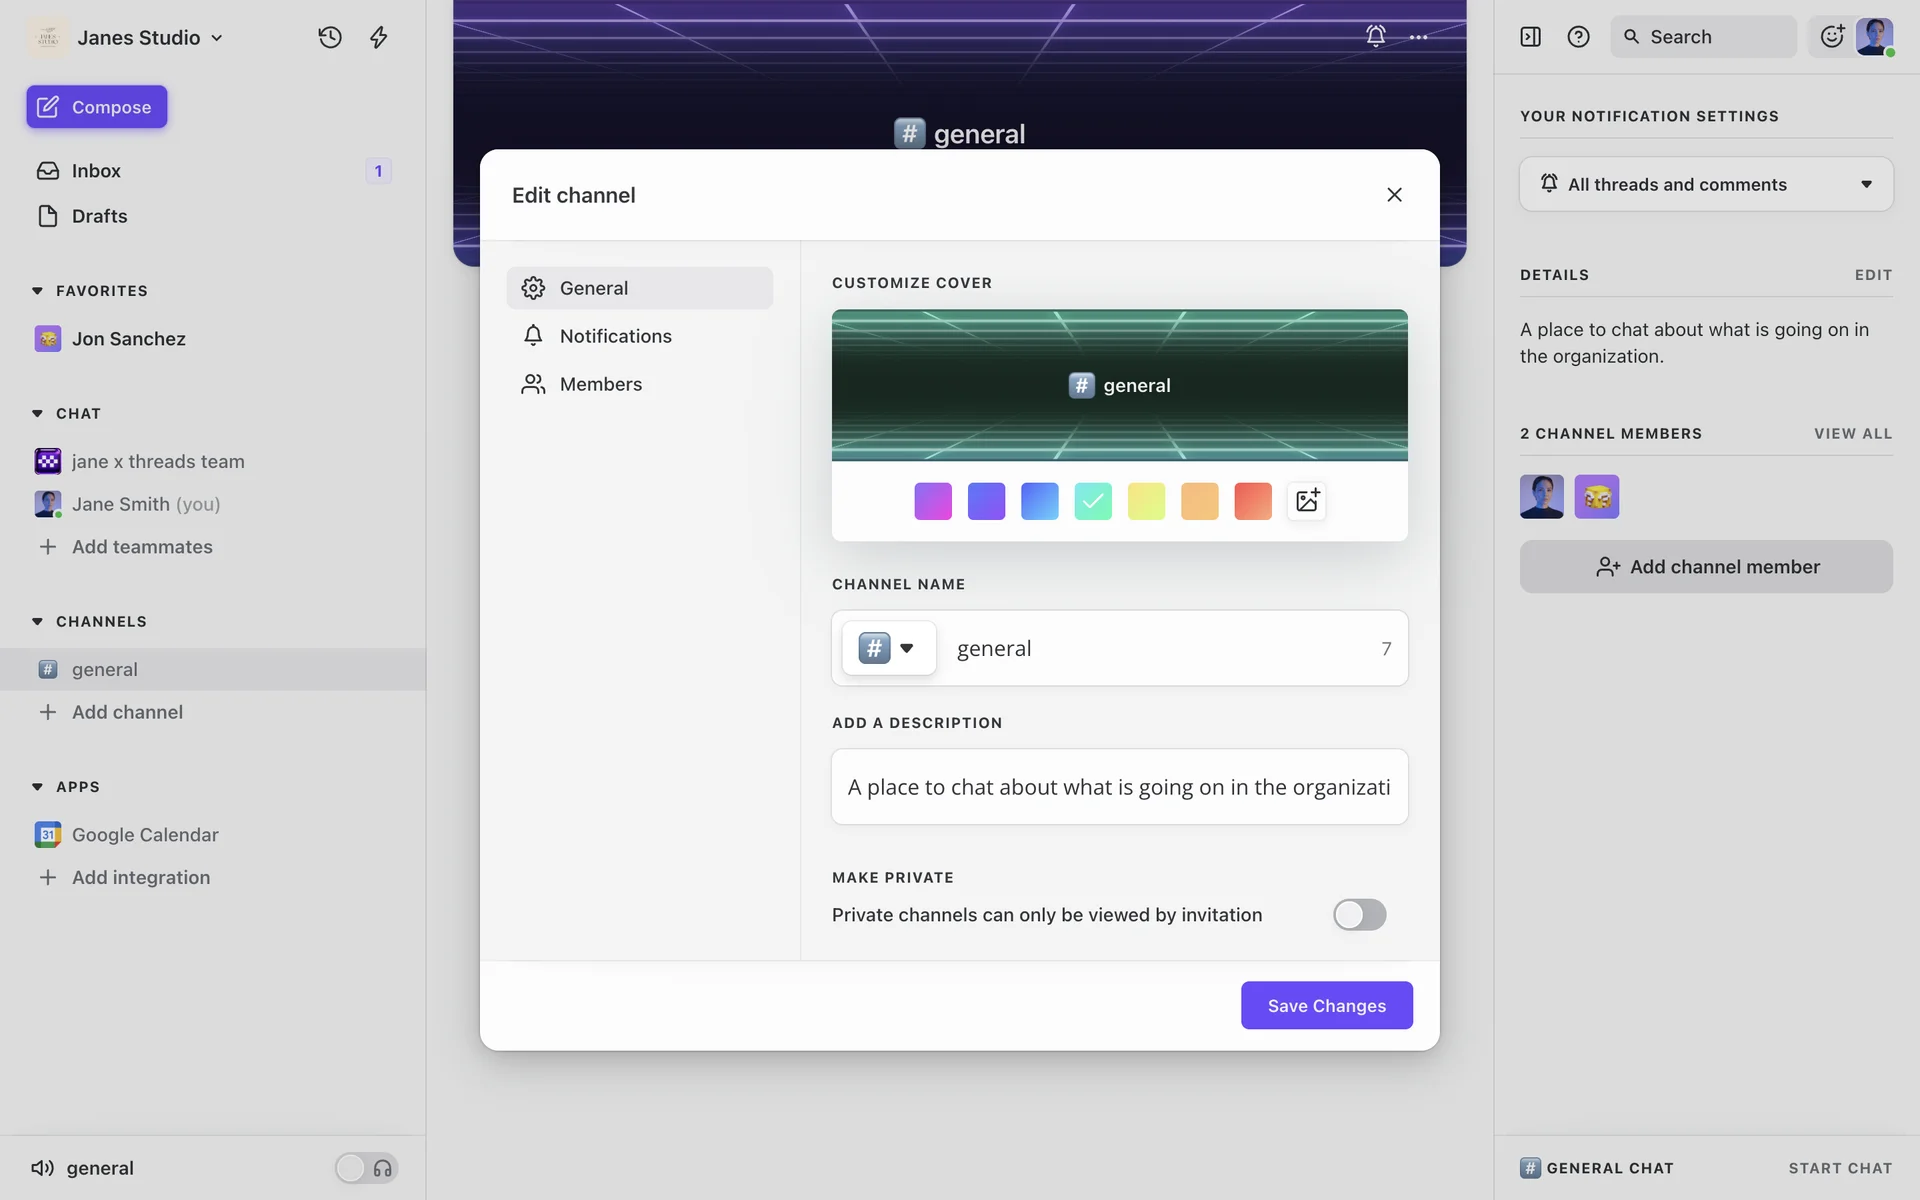Open the help question mark icon
1920x1200 pixels.
pyautogui.click(x=1578, y=37)
